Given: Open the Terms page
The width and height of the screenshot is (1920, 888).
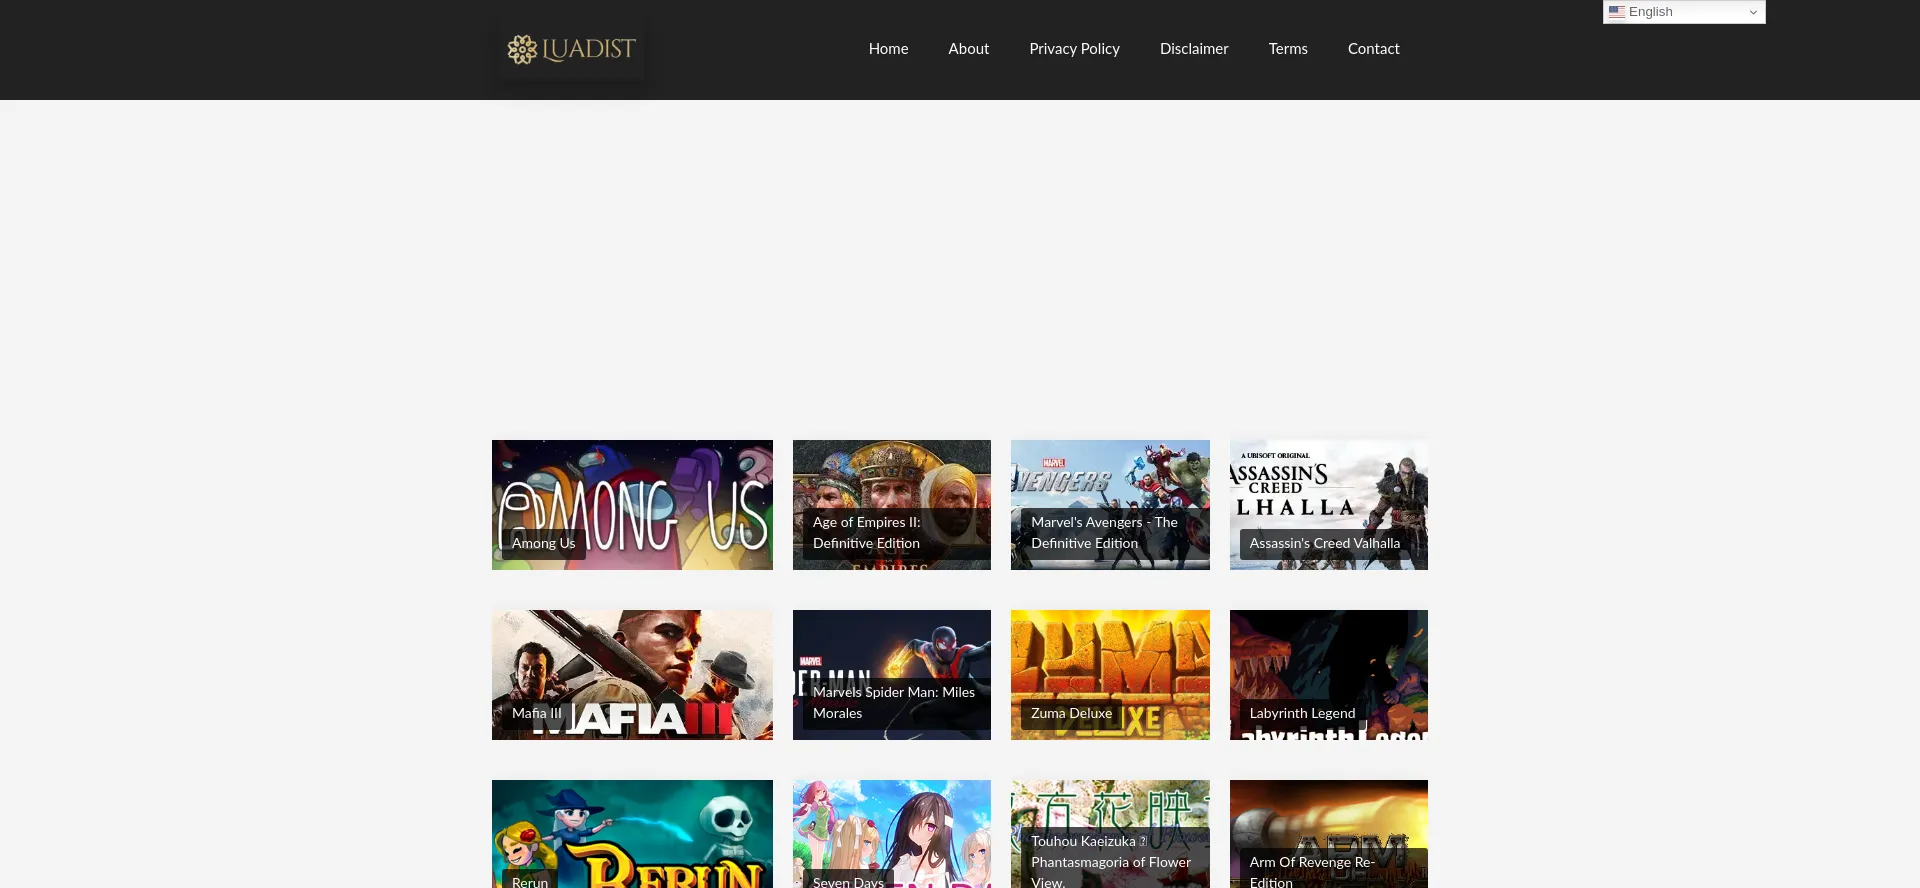Looking at the screenshot, I should [x=1288, y=49].
